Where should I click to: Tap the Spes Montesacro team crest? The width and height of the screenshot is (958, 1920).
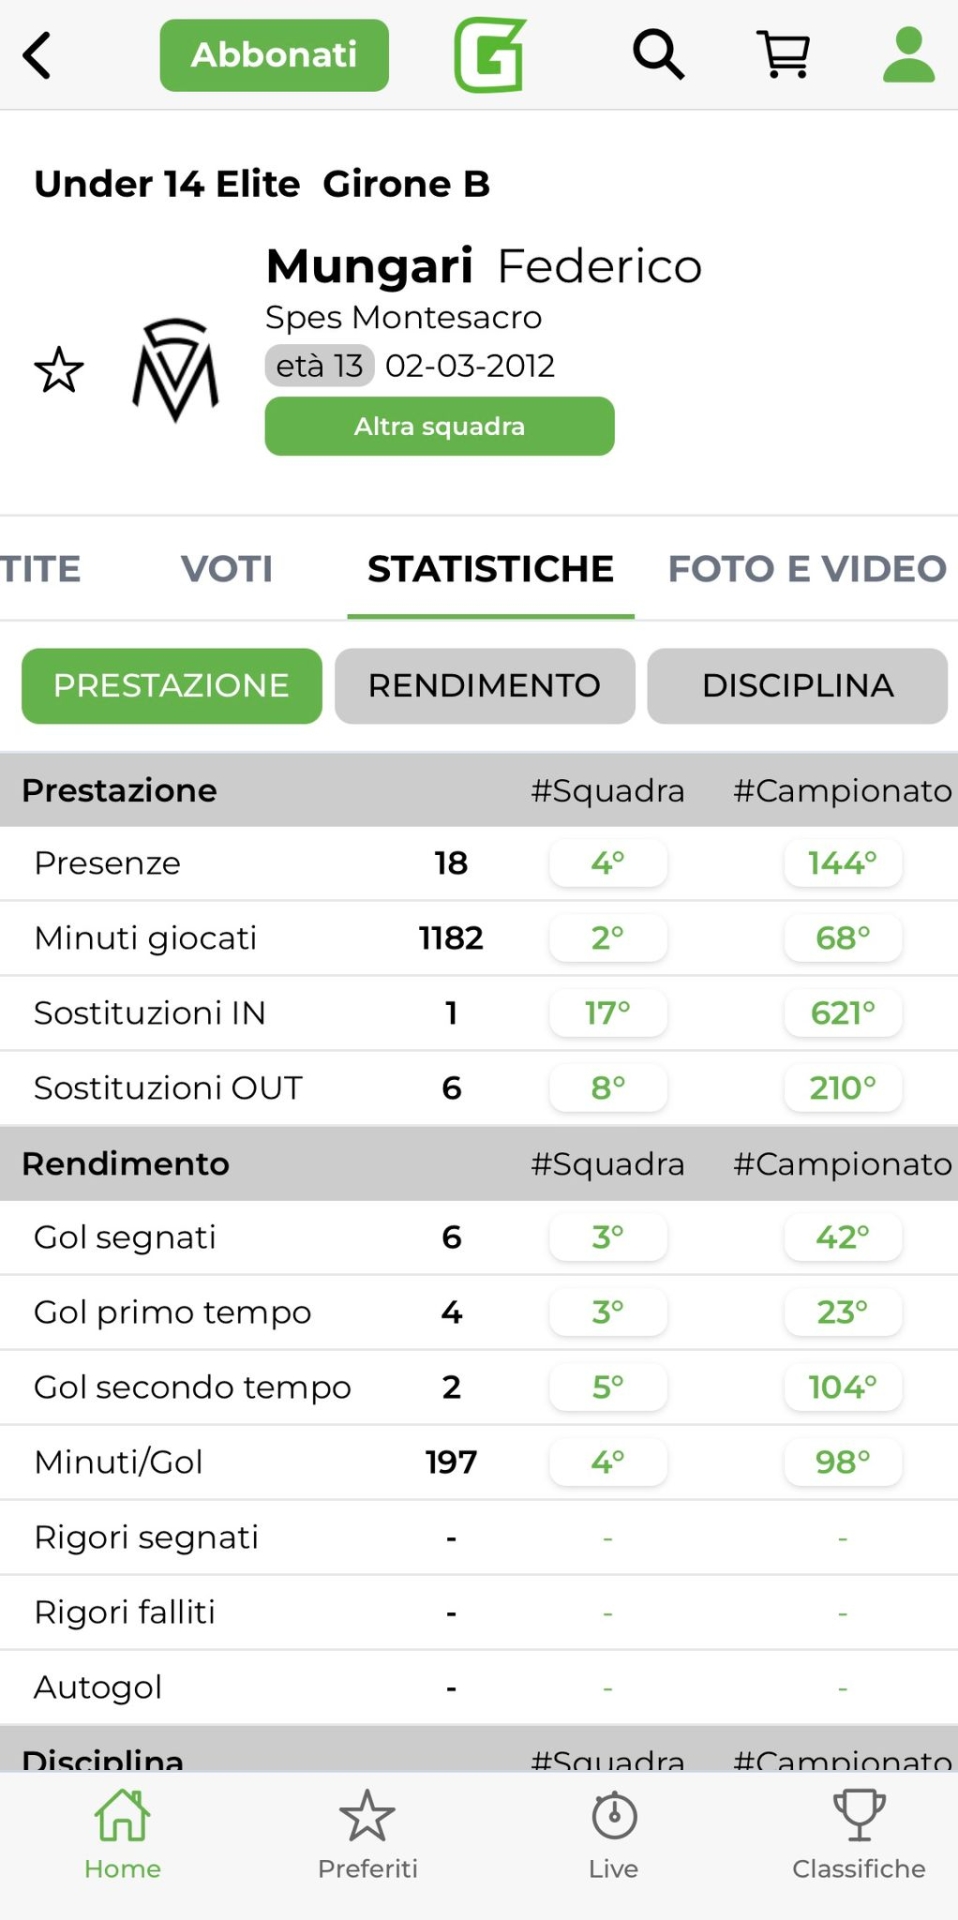coord(176,370)
